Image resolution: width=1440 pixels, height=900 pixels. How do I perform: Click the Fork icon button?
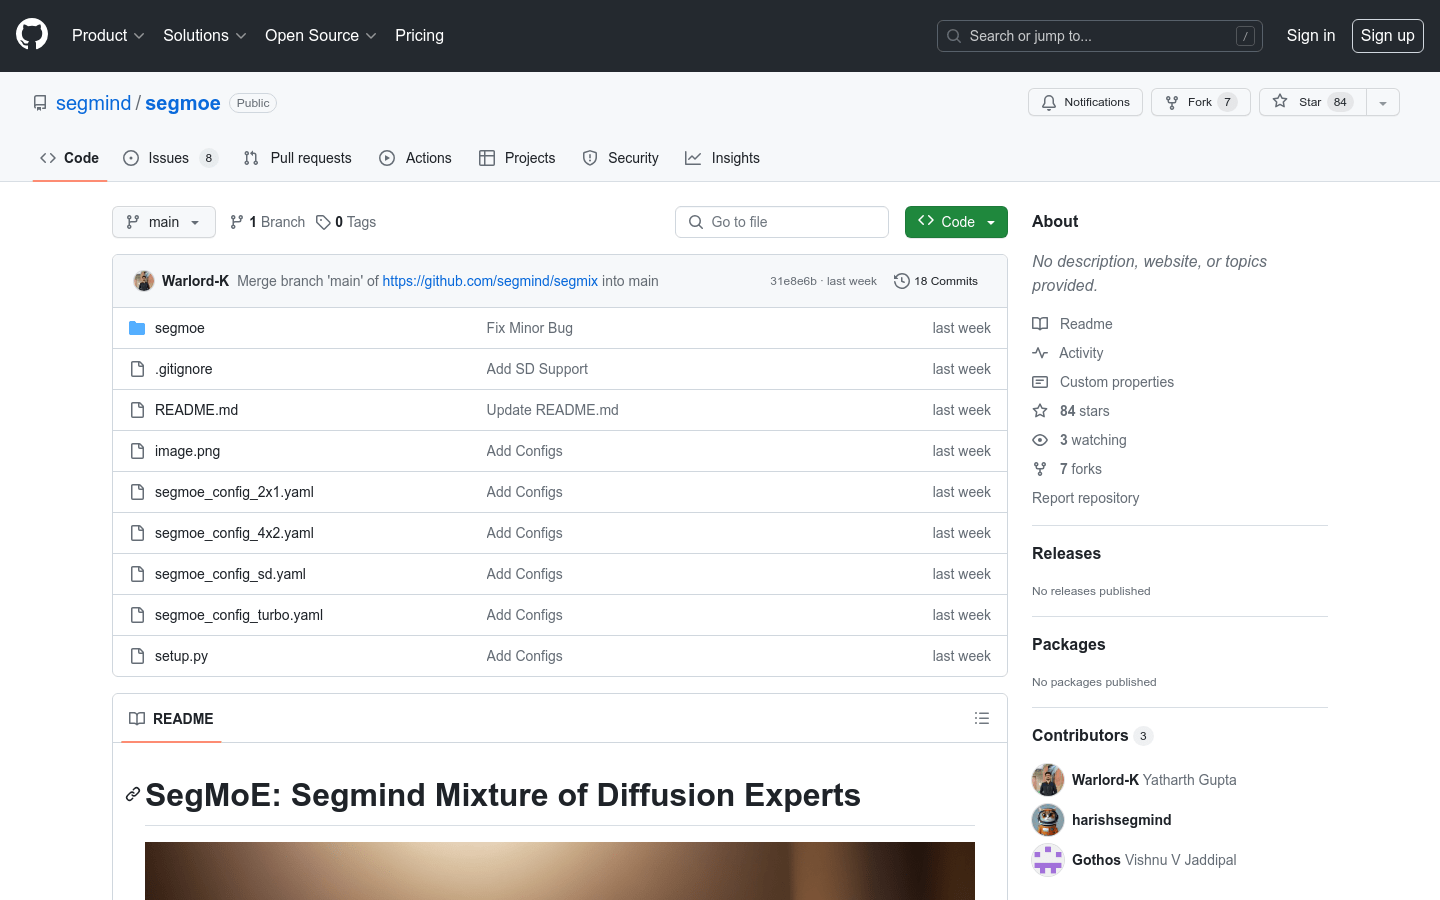(1200, 102)
